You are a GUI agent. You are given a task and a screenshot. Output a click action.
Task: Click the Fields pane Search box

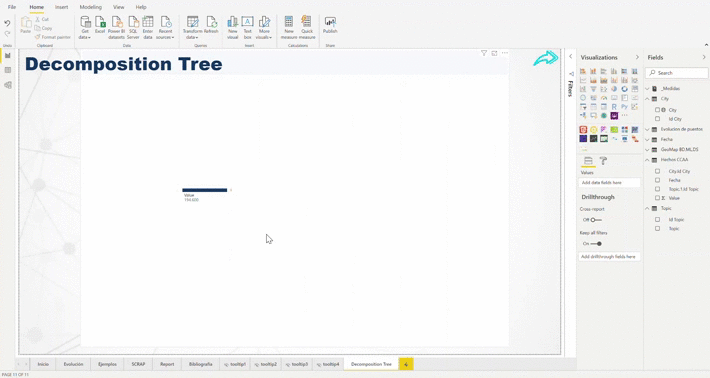click(677, 73)
